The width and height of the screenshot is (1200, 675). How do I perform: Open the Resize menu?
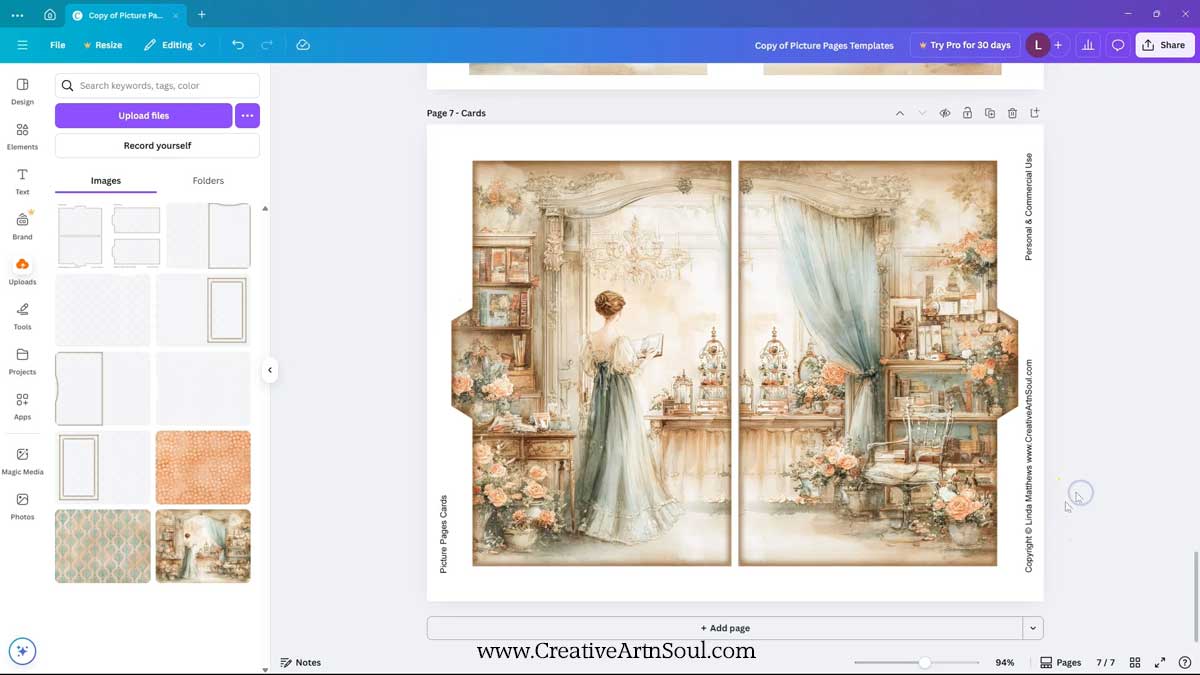(x=102, y=45)
